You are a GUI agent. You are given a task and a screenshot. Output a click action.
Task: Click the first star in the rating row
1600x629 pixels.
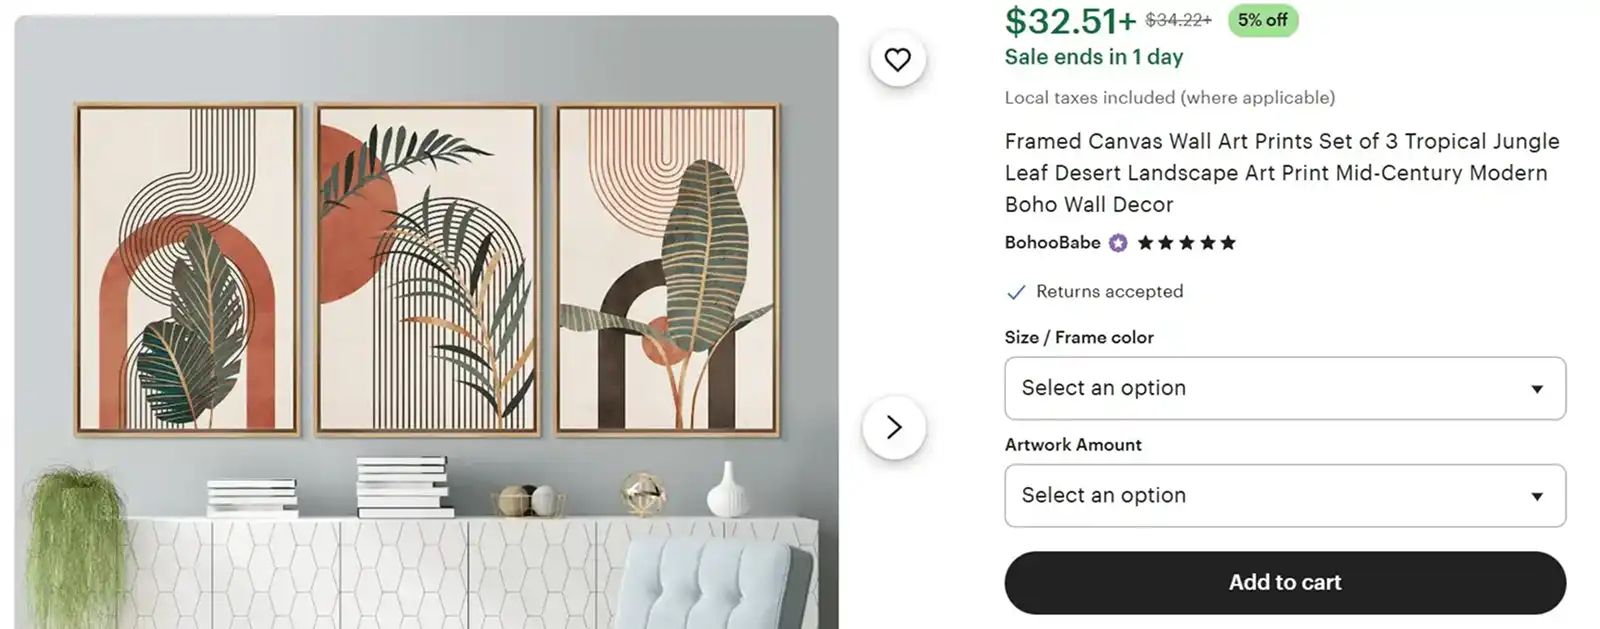[1149, 242]
